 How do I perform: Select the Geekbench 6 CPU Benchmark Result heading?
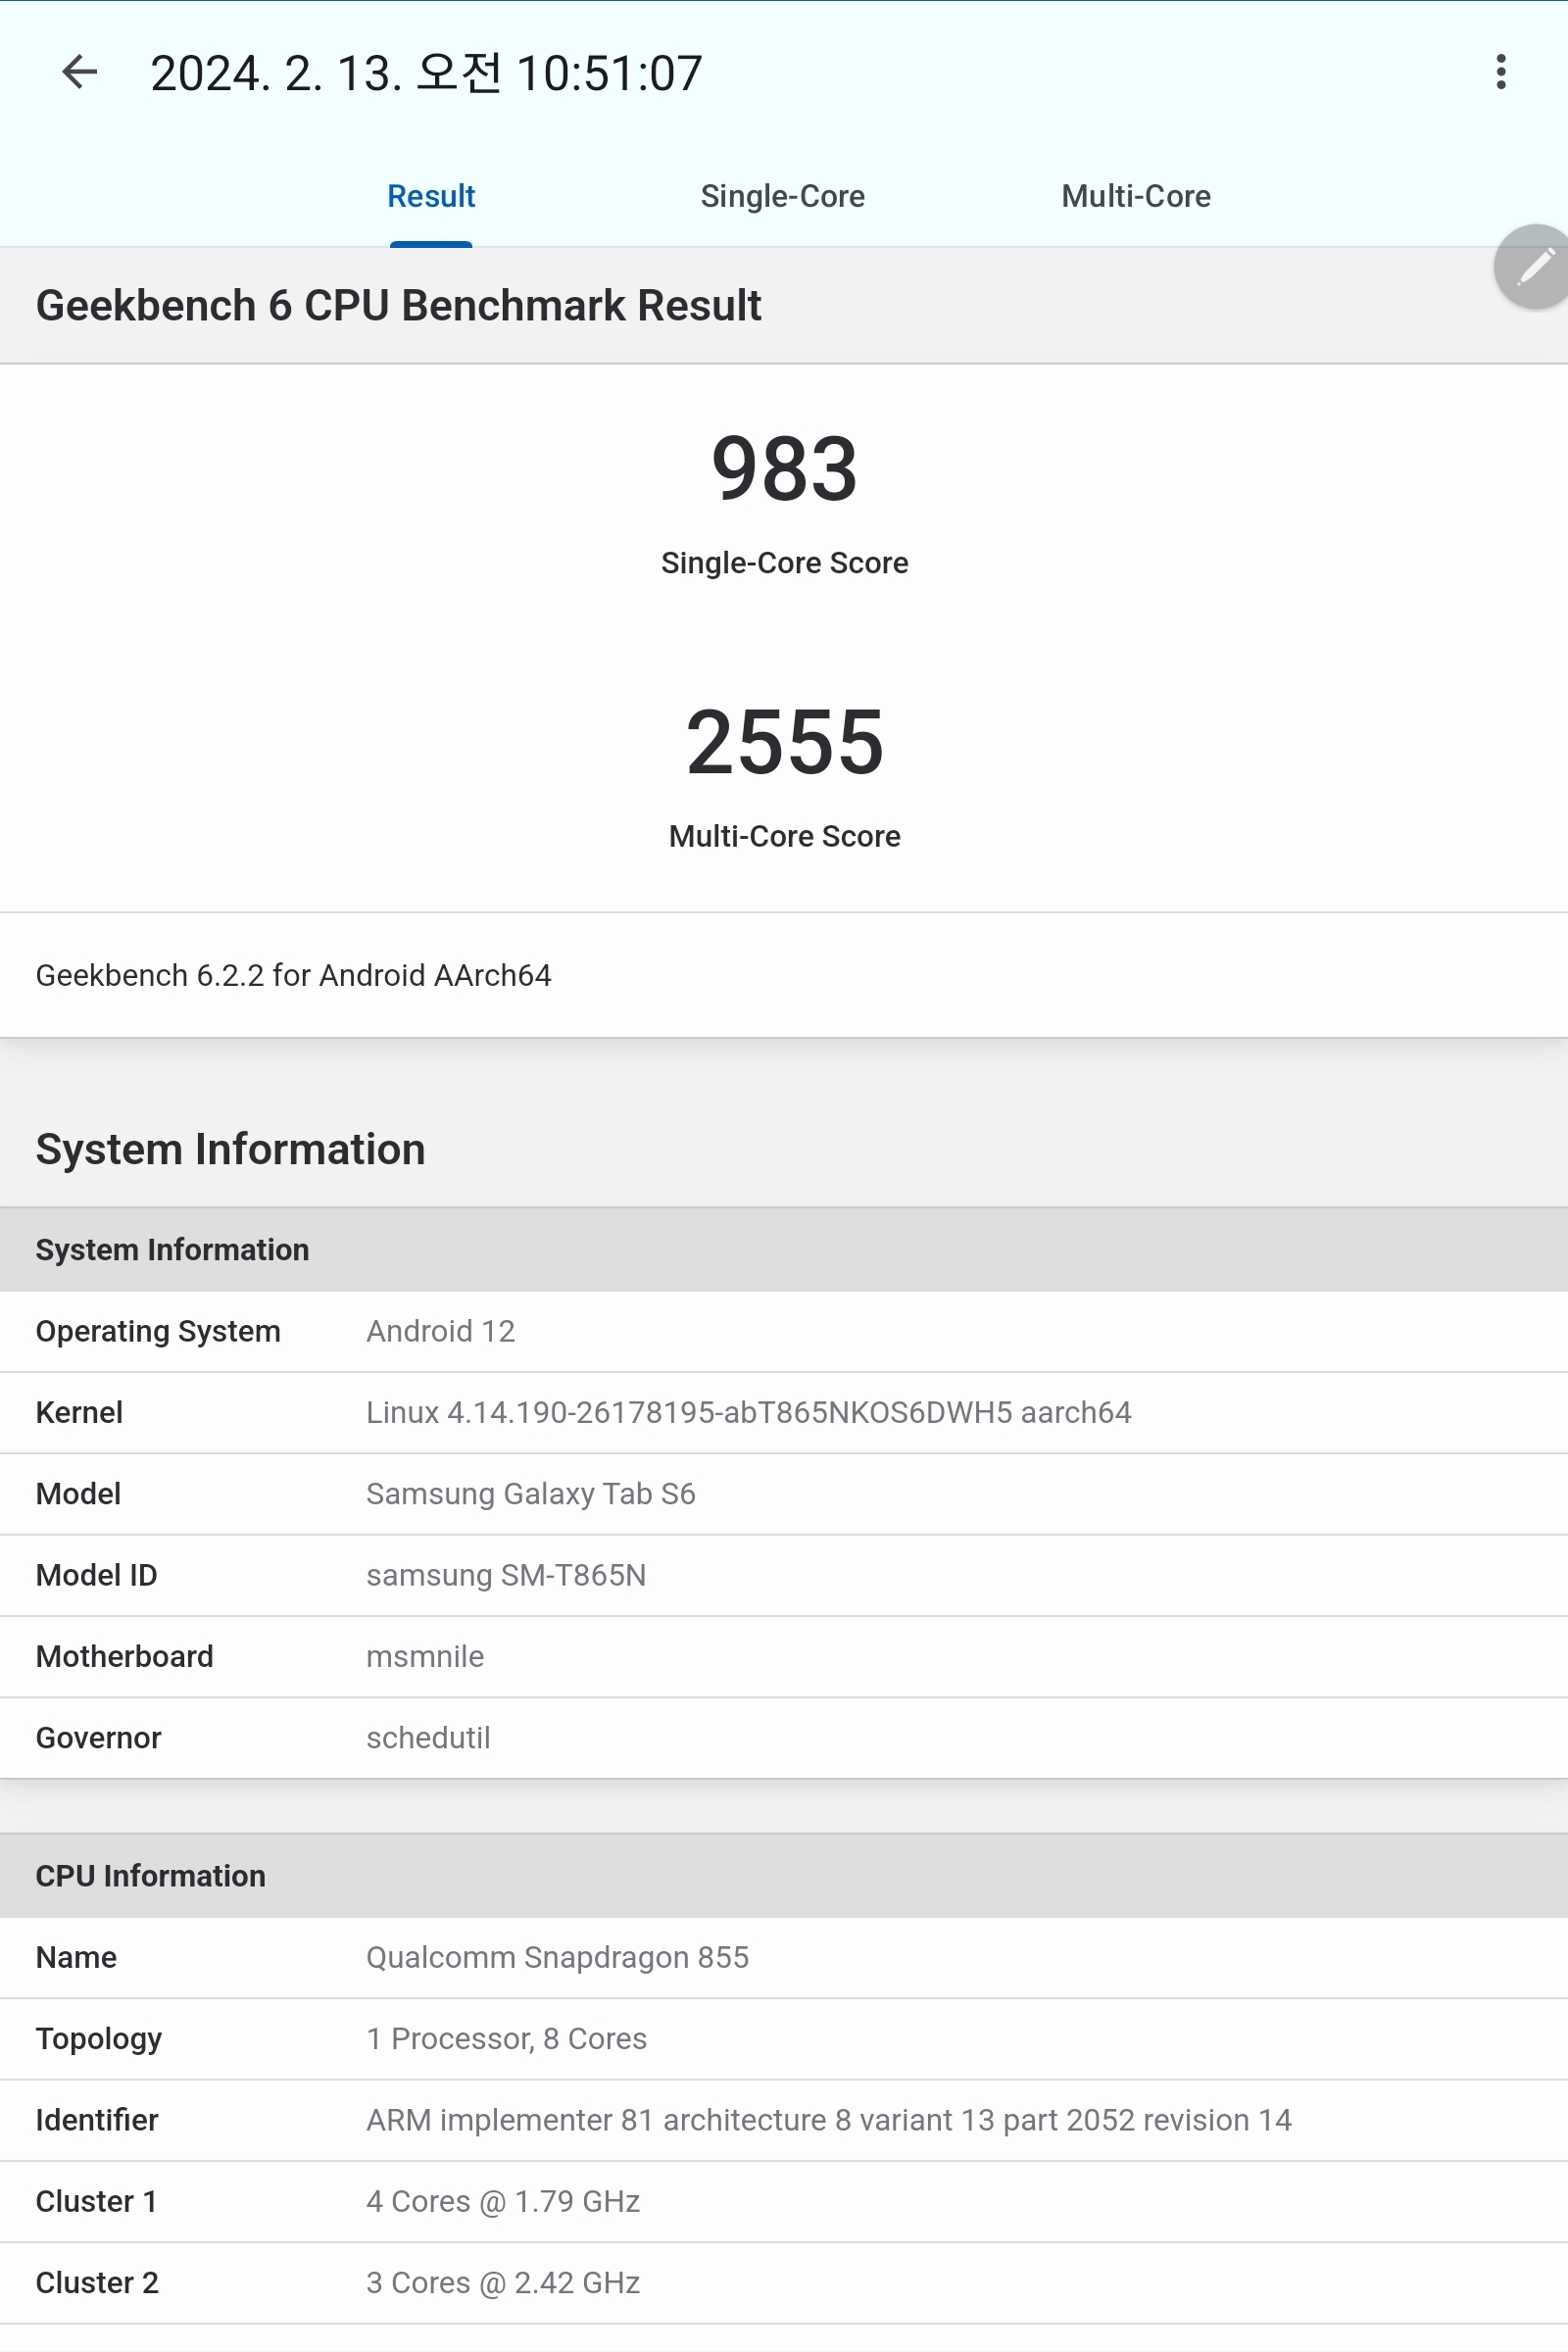click(x=398, y=306)
